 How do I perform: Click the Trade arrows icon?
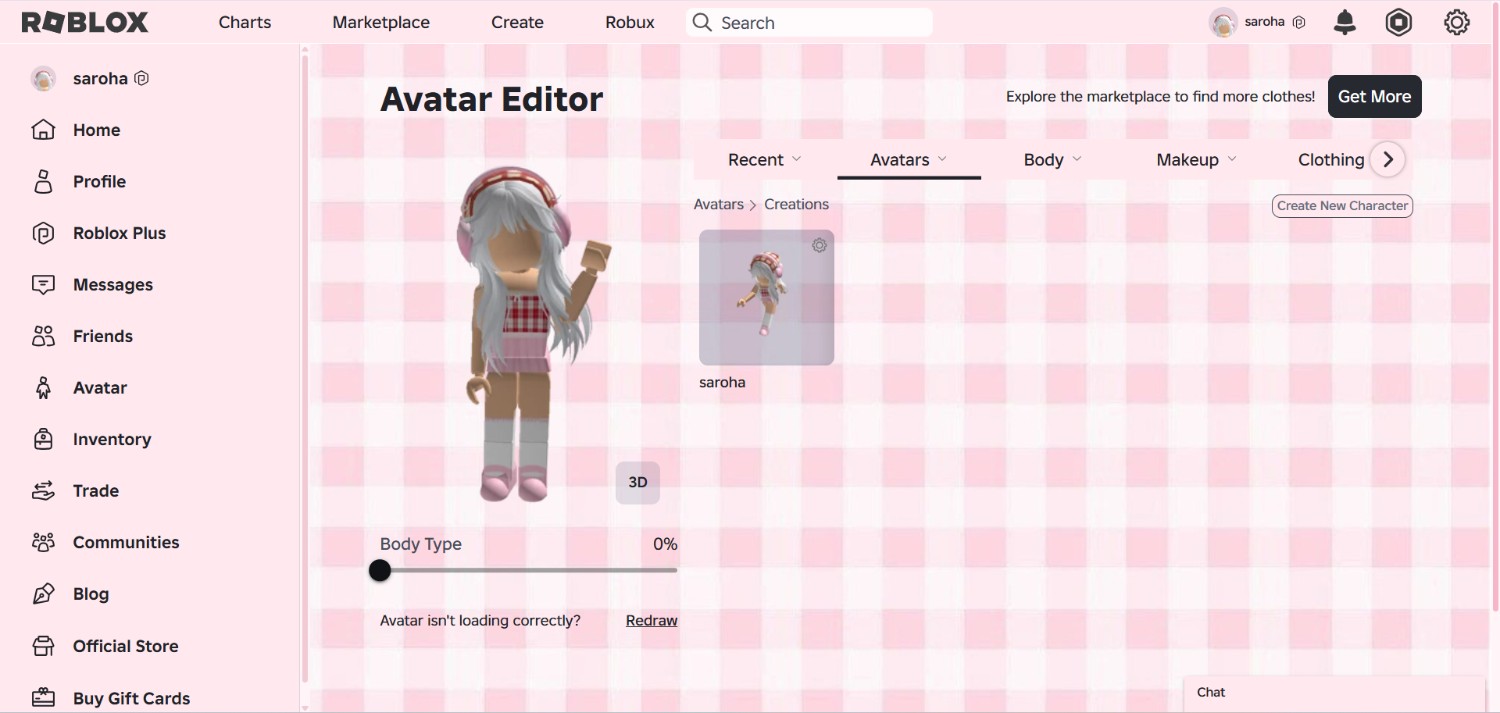[43, 491]
